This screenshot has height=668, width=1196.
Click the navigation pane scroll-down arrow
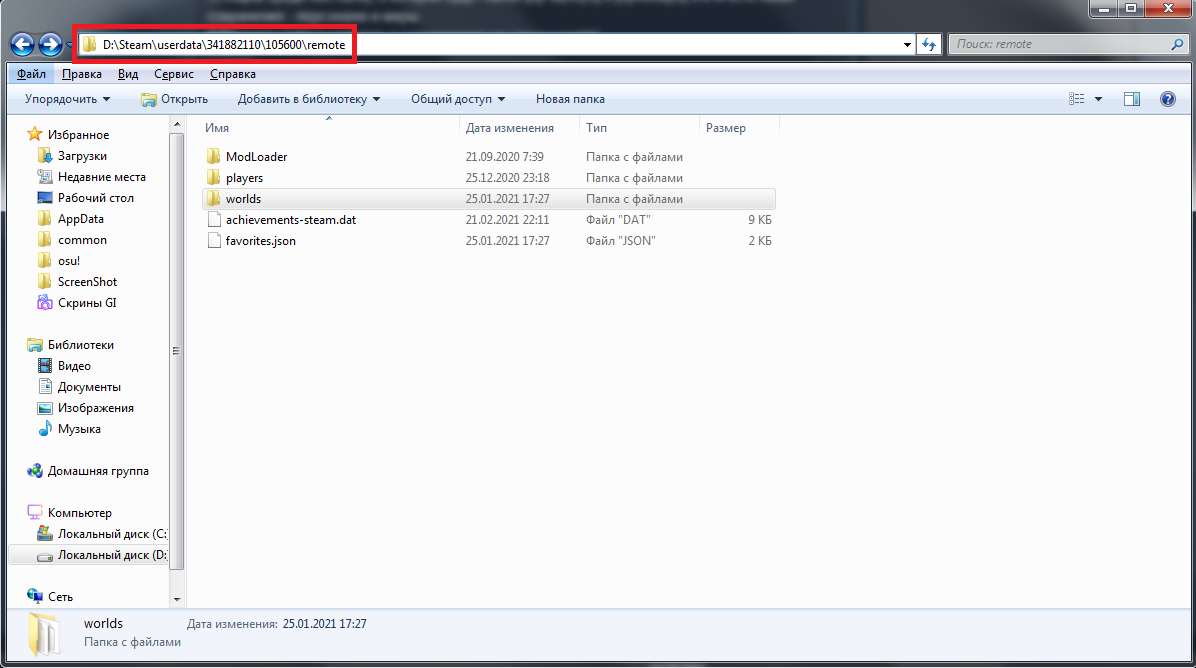[x=177, y=599]
